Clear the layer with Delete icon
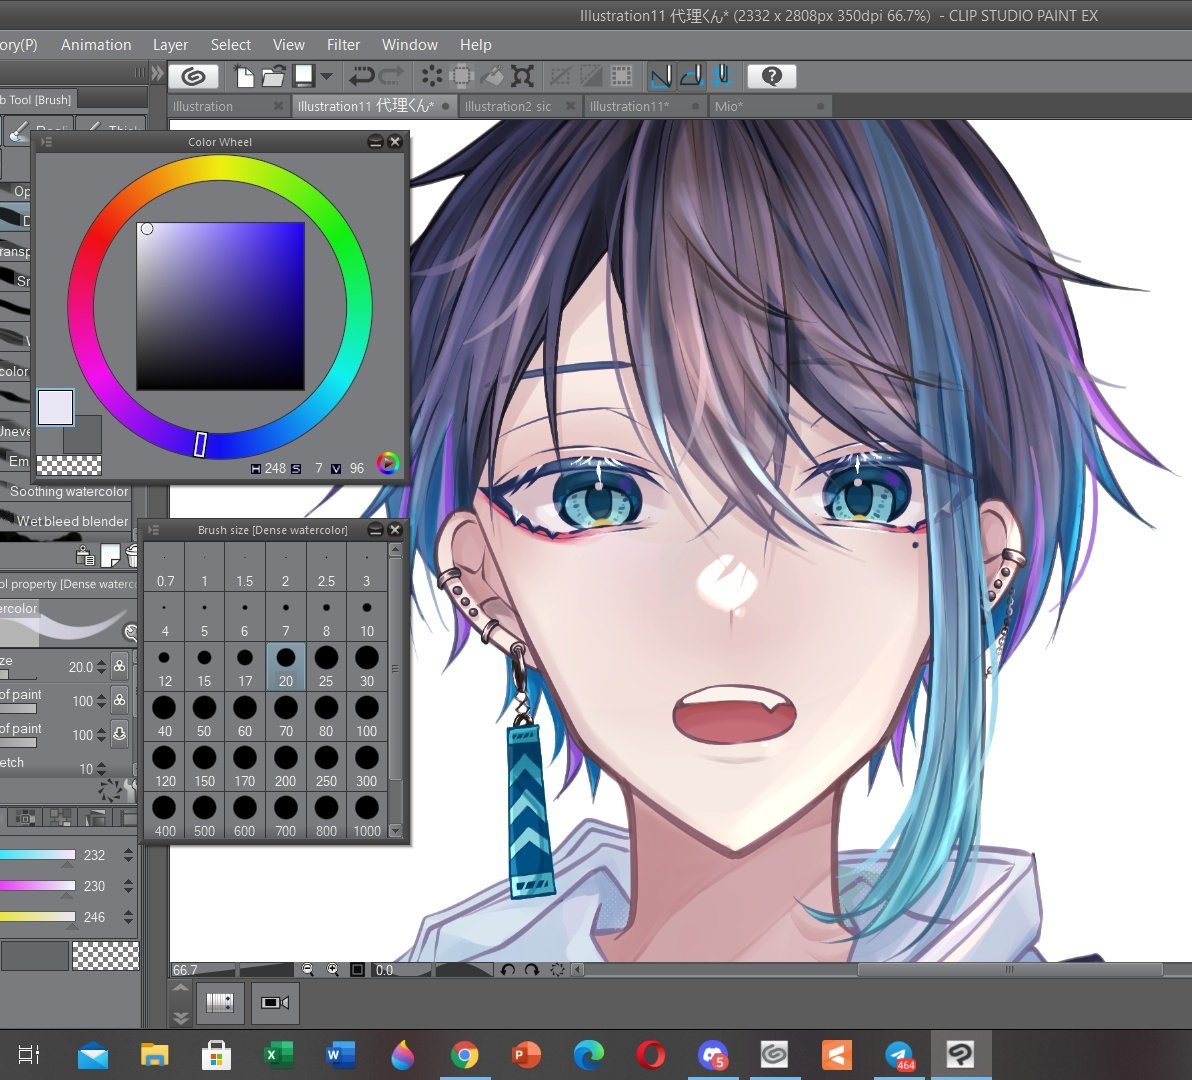This screenshot has height=1080, width=1192. coord(432,76)
